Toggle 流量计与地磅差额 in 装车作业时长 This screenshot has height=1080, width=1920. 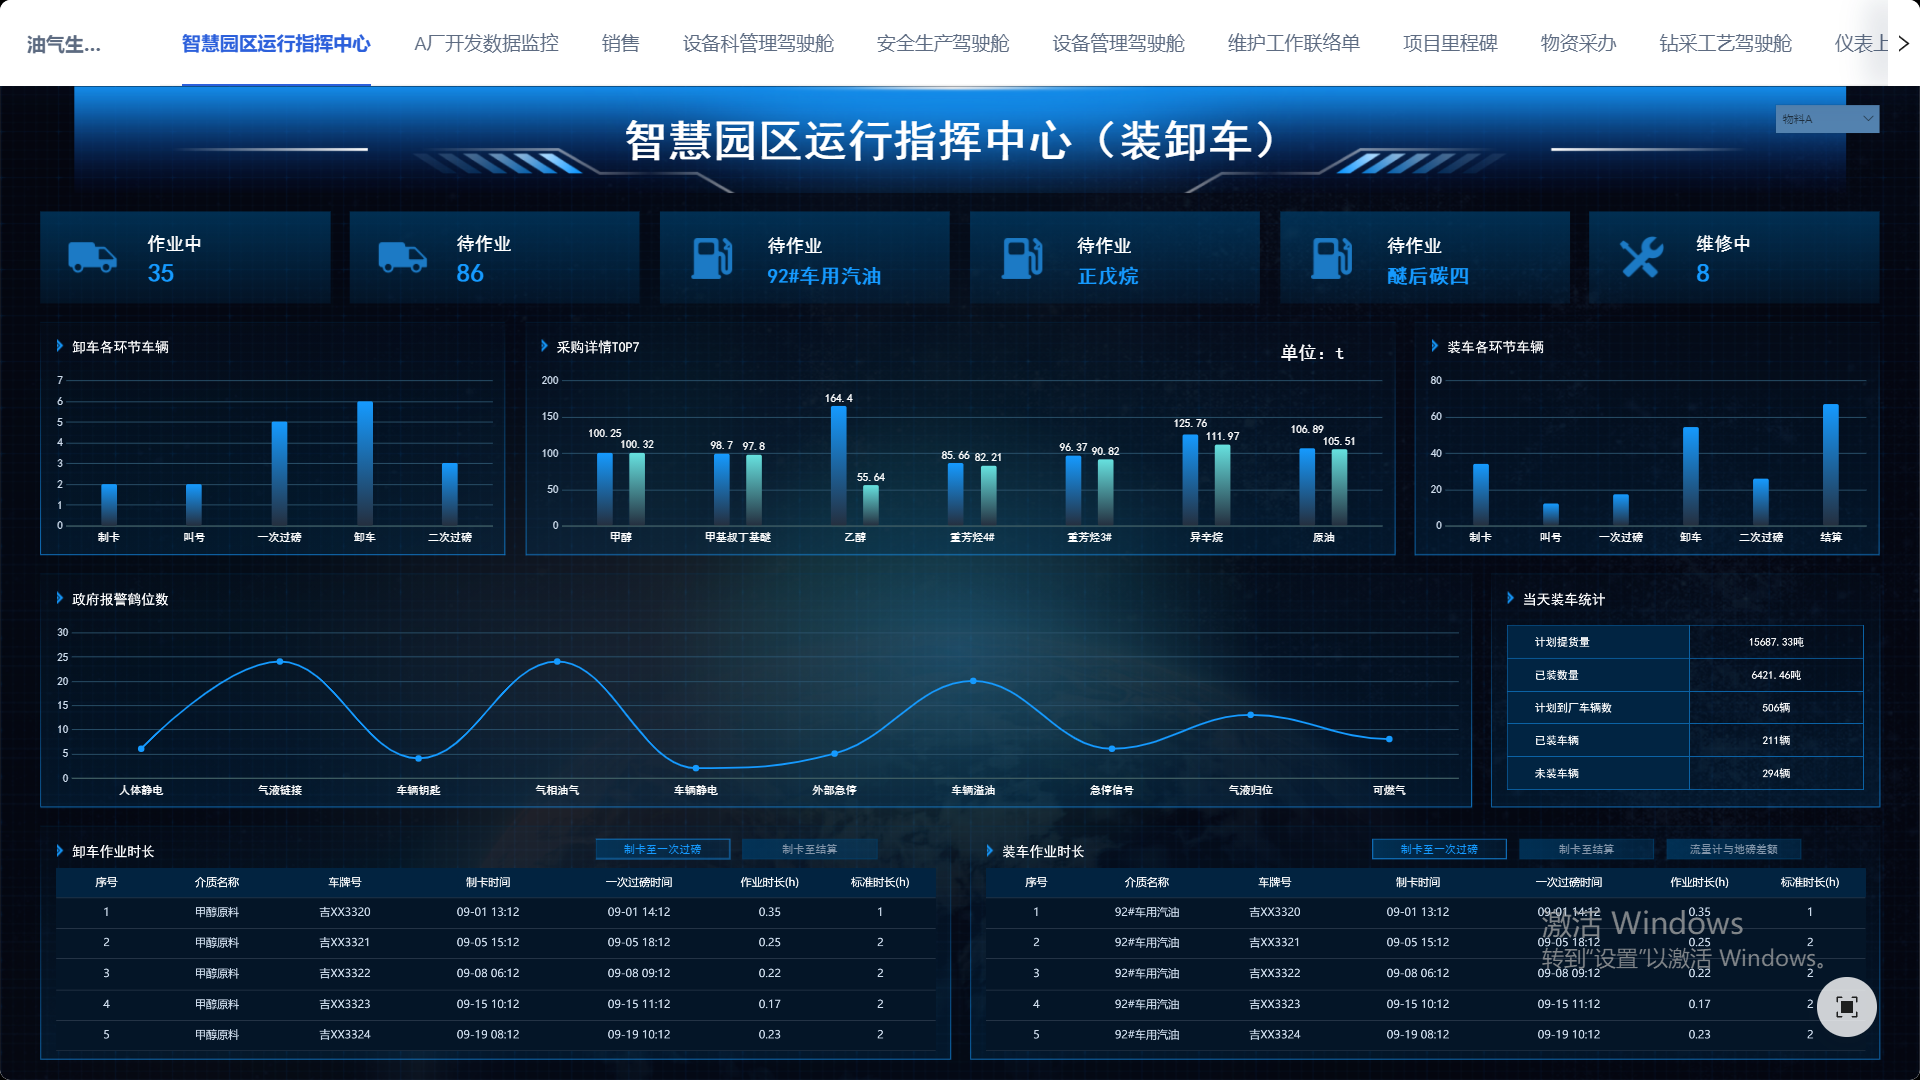(1733, 849)
